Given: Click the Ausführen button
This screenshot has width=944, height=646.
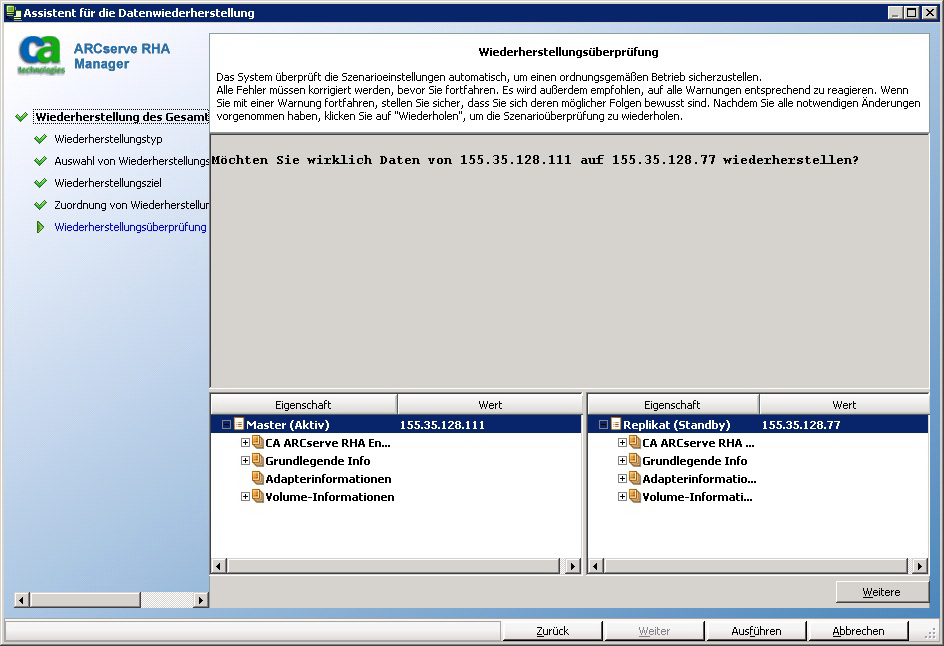Looking at the screenshot, I should (756, 630).
